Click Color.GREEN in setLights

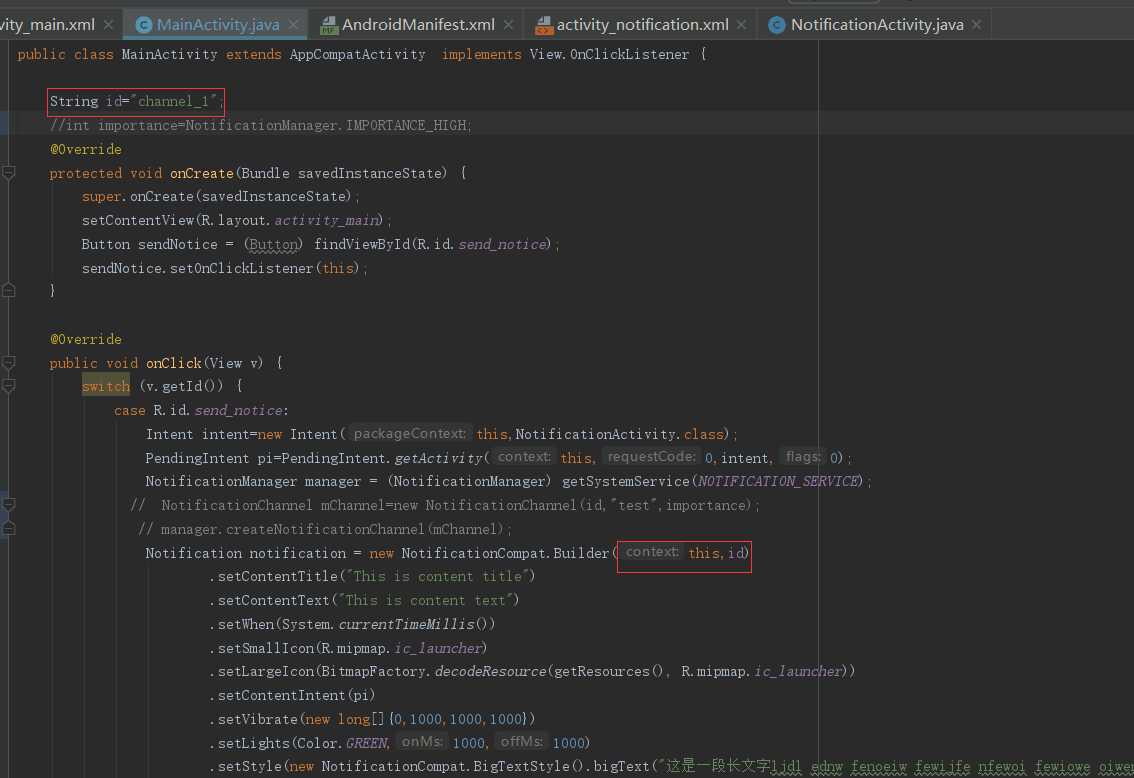343,743
